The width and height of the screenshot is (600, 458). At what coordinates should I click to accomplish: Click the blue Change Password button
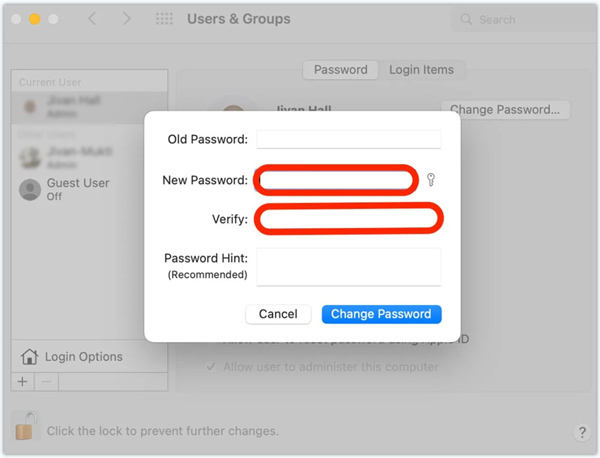382,314
